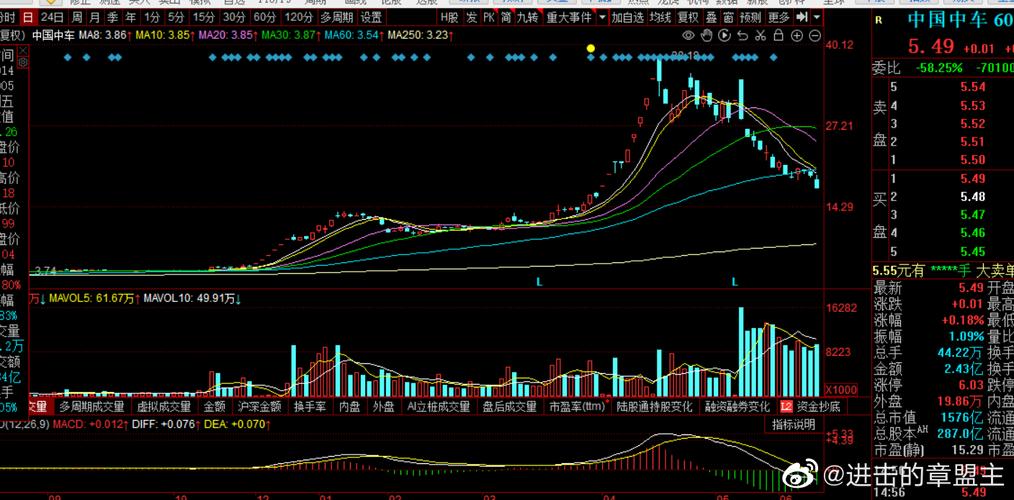Select the 30分 minute chart tab

234,17
